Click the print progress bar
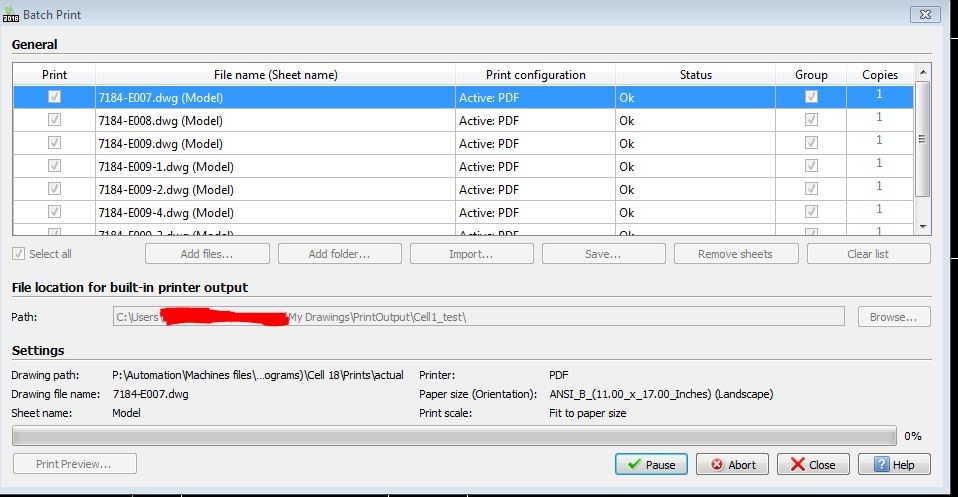This screenshot has width=958, height=497. pos(454,435)
